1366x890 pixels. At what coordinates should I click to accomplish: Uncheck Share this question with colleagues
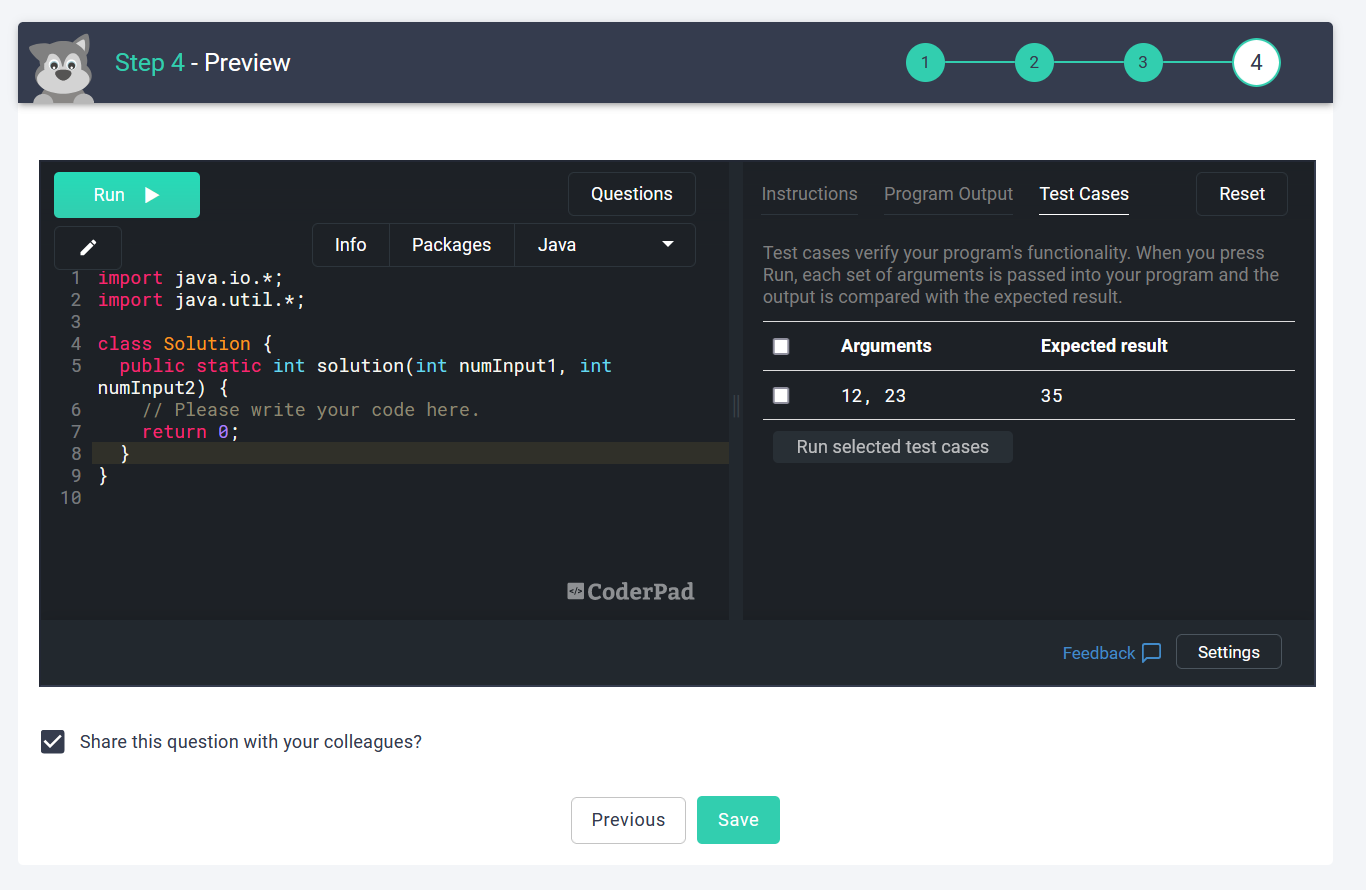point(53,742)
